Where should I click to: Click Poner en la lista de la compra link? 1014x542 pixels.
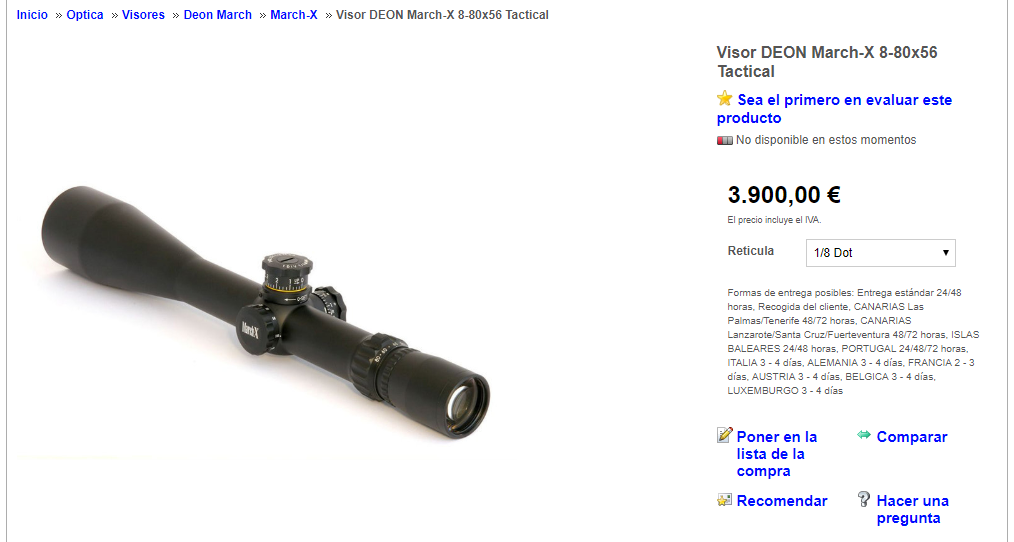tap(777, 454)
